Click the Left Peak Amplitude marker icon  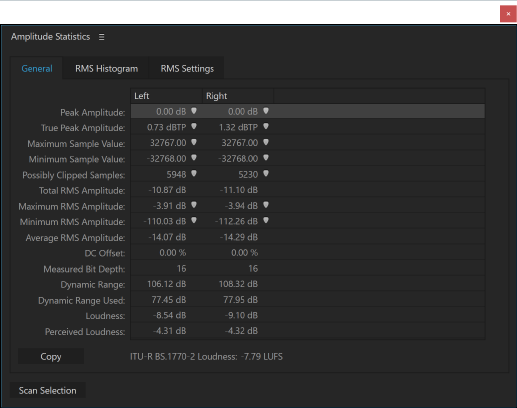[194, 111]
